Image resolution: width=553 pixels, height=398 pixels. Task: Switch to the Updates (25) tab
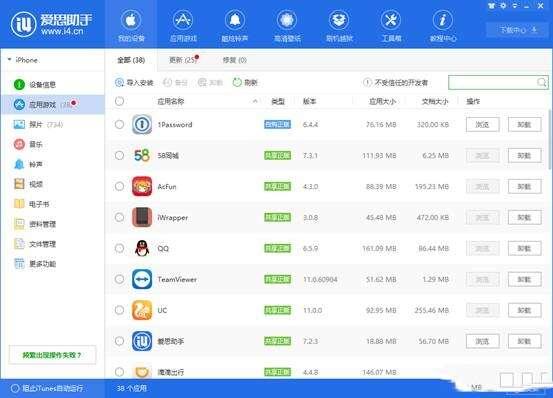pyautogui.click(x=183, y=60)
